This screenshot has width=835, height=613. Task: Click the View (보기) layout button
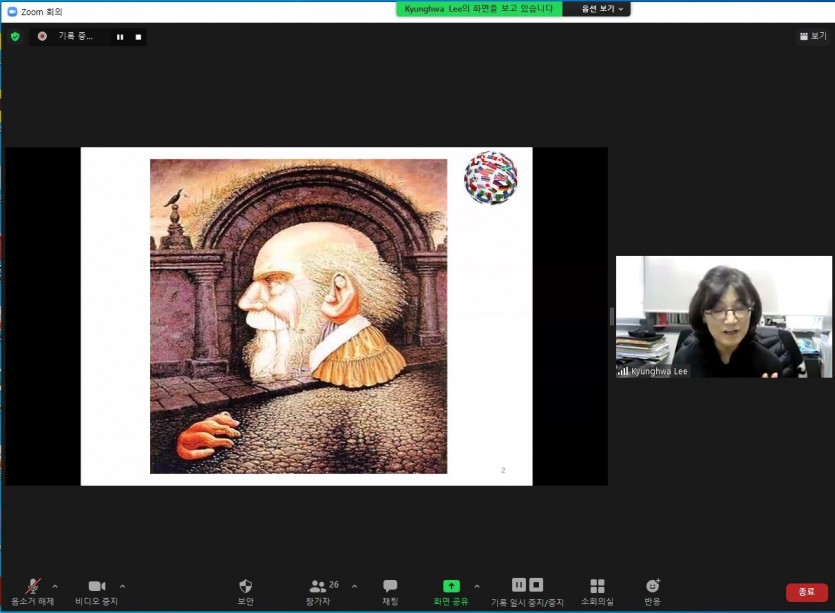click(813, 36)
